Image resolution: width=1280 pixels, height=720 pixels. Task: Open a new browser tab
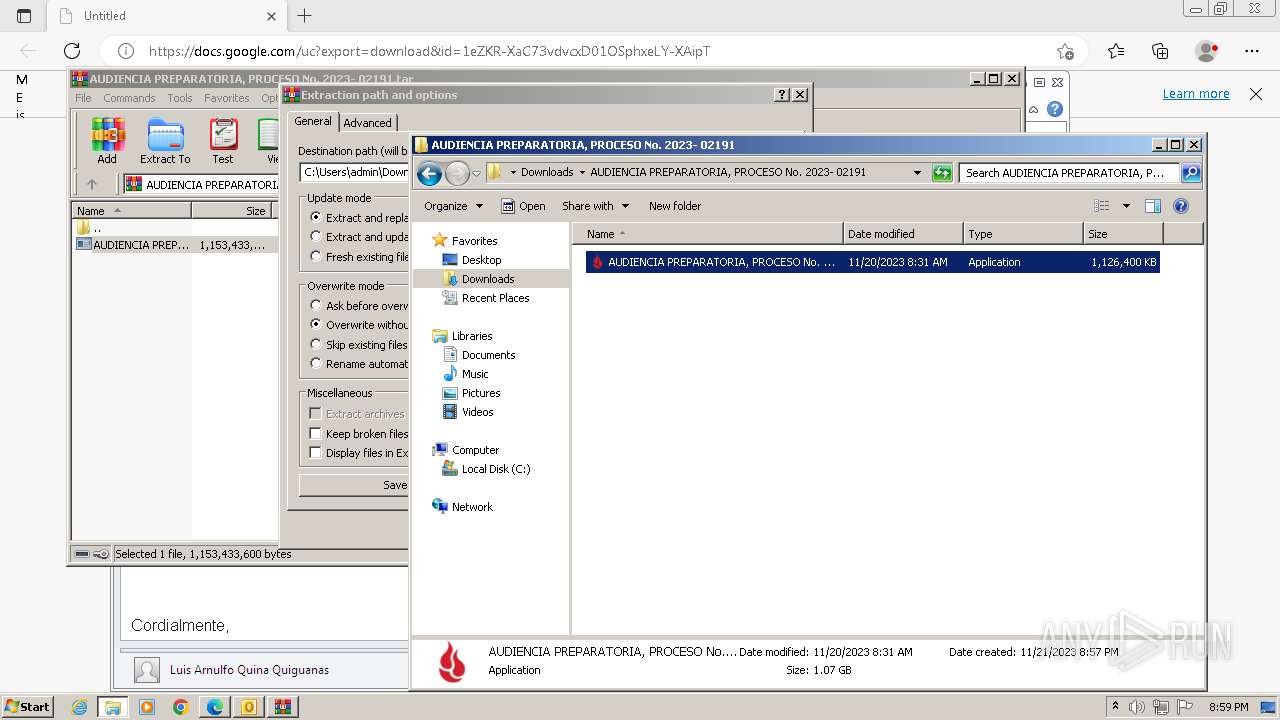pos(305,16)
